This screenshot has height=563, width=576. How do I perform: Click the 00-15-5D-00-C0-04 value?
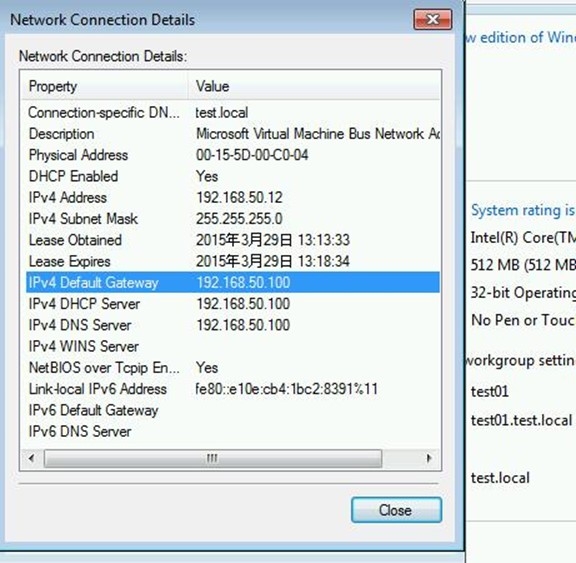[x=252, y=155]
